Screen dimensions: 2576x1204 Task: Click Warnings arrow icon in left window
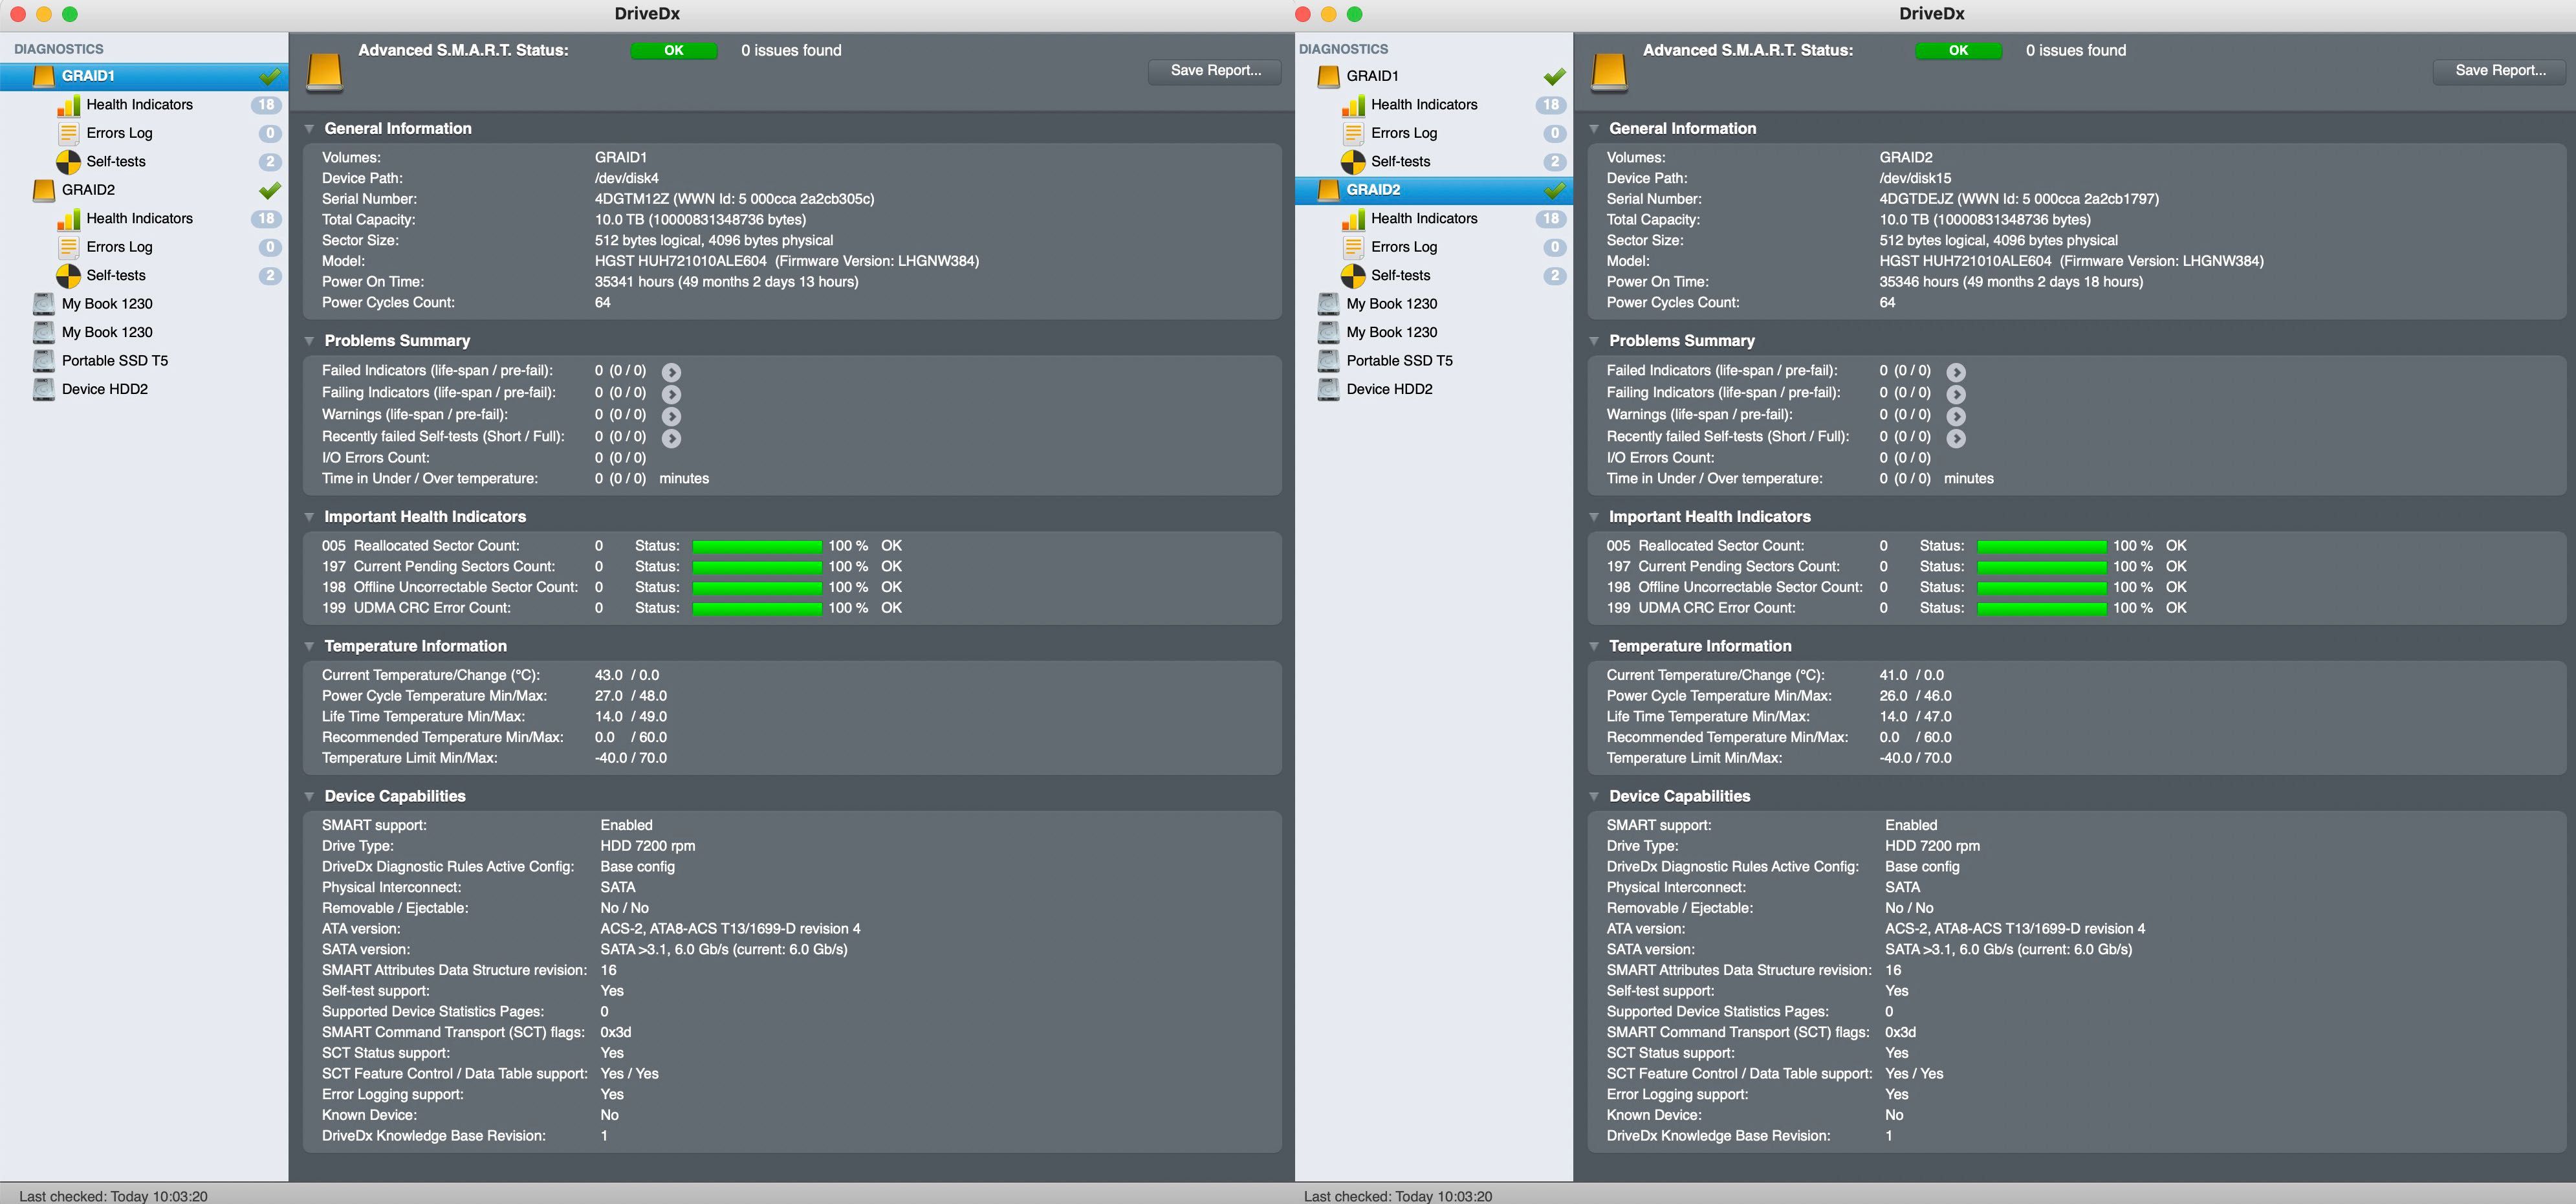click(672, 416)
